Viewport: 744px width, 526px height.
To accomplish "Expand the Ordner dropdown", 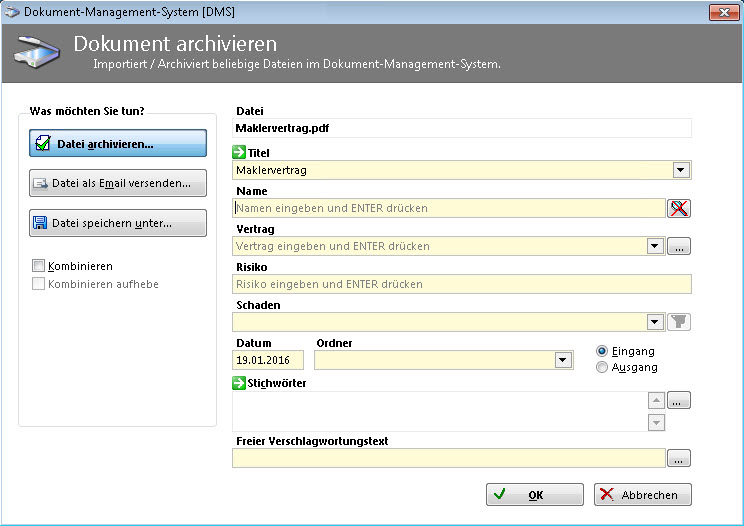I will coord(561,360).
